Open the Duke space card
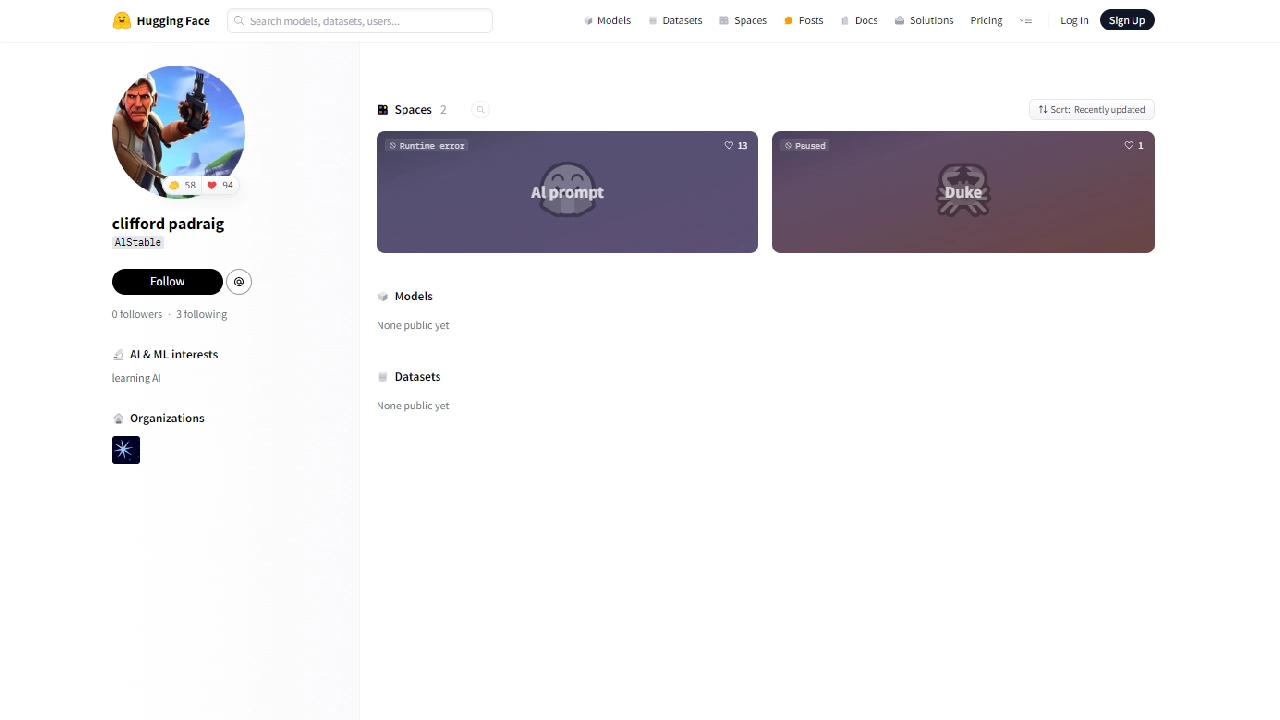Screen dimensions: 1280x720 click(963, 200)
